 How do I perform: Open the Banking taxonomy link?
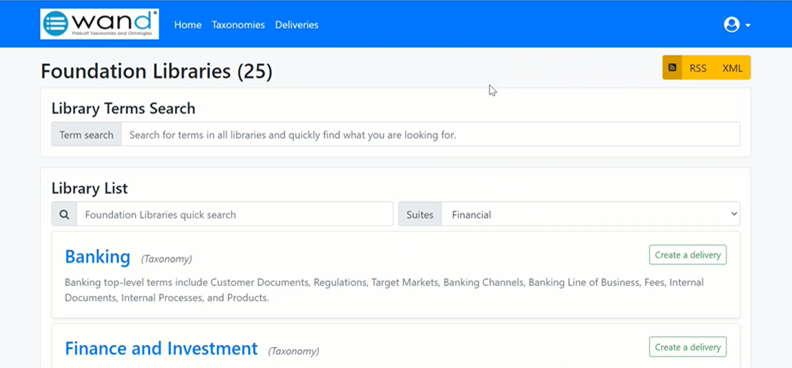pos(97,256)
